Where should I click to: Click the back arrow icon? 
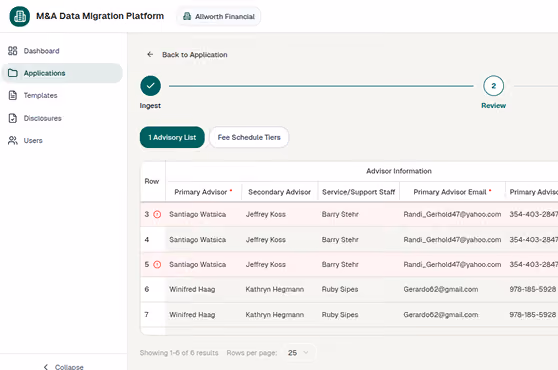(150, 54)
